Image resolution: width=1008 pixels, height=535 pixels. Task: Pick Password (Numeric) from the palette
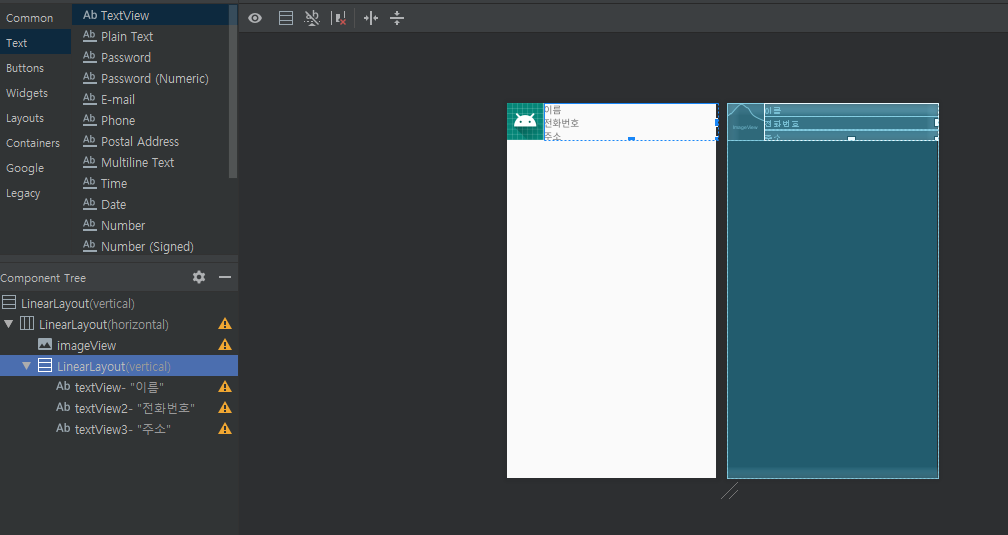pyautogui.click(x=151, y=78)
